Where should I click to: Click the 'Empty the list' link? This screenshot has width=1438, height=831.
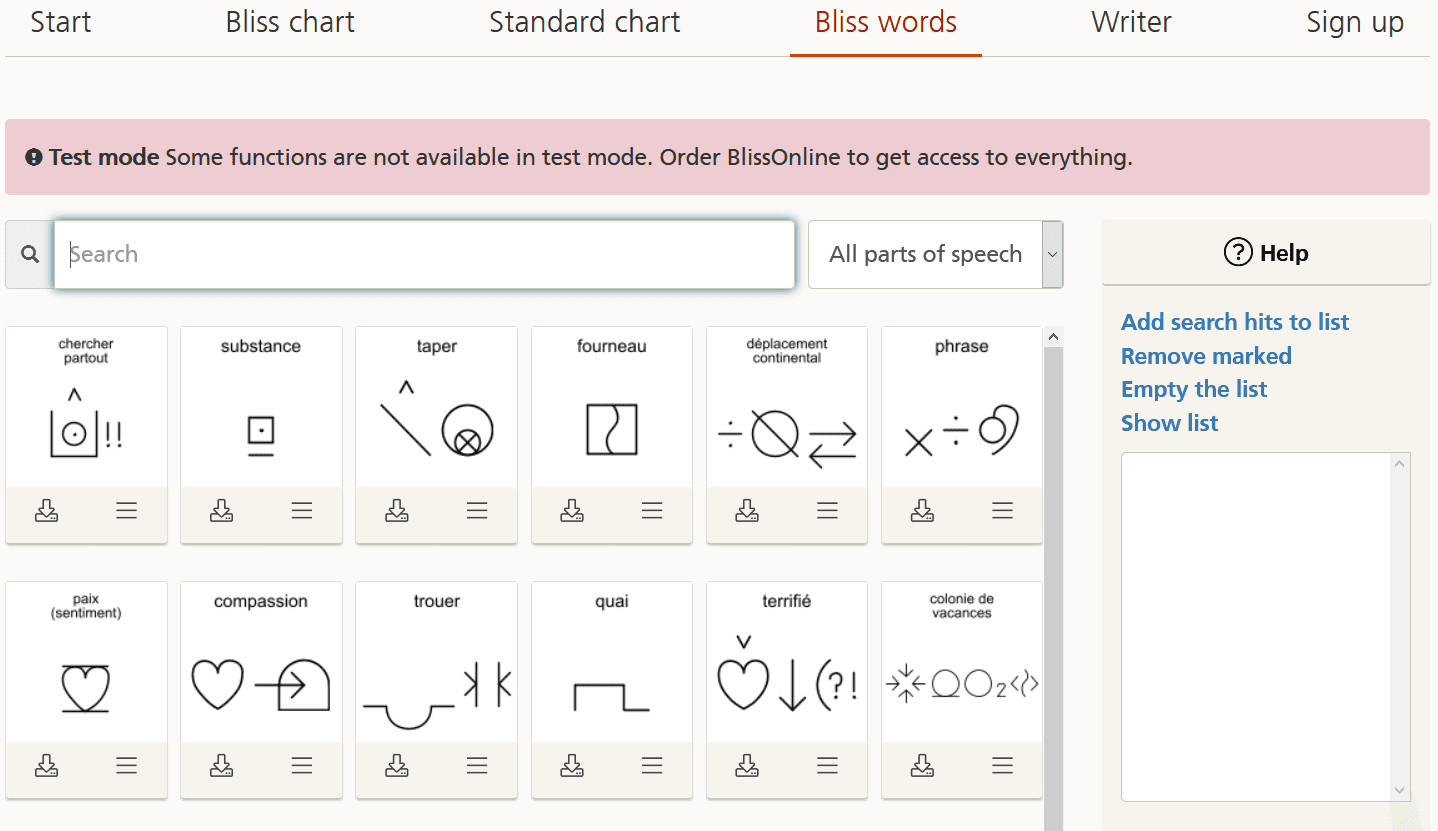(x=1193, y=389)
